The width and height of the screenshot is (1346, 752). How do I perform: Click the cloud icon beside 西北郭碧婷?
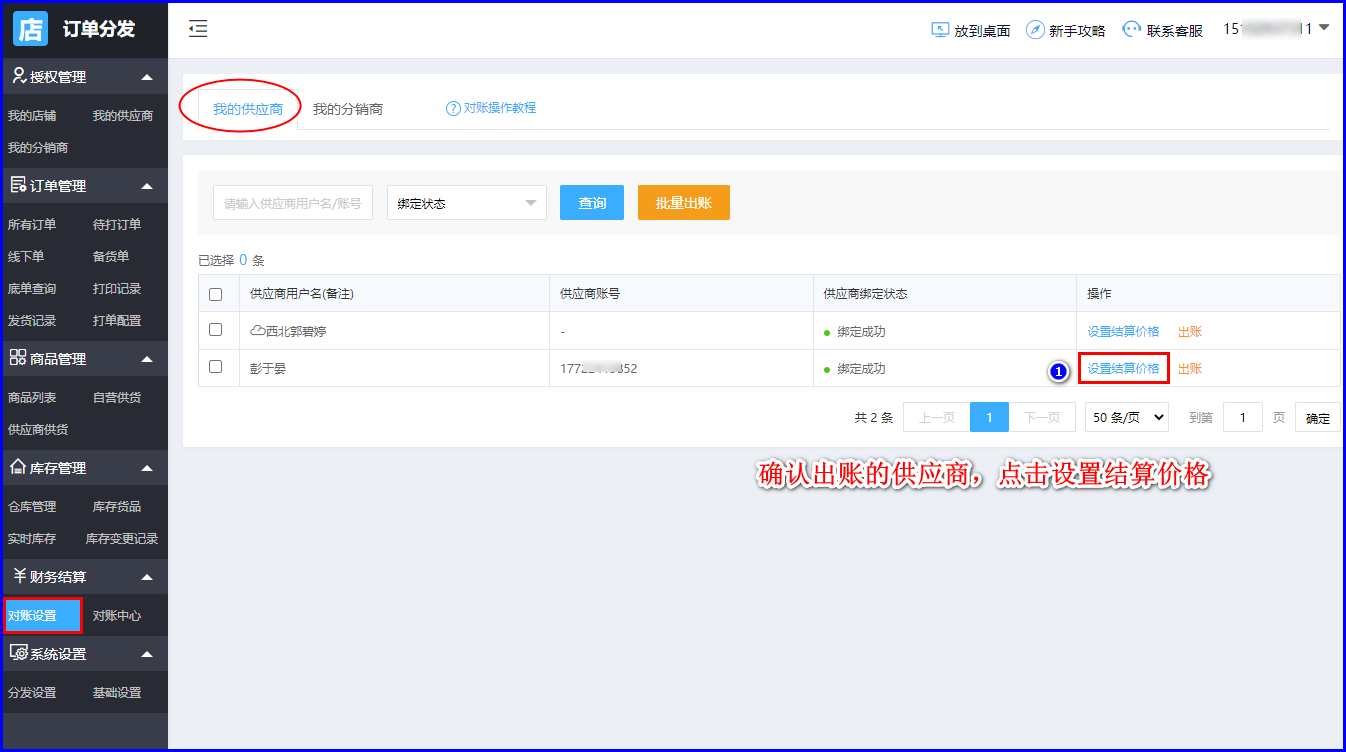(257, 331)
